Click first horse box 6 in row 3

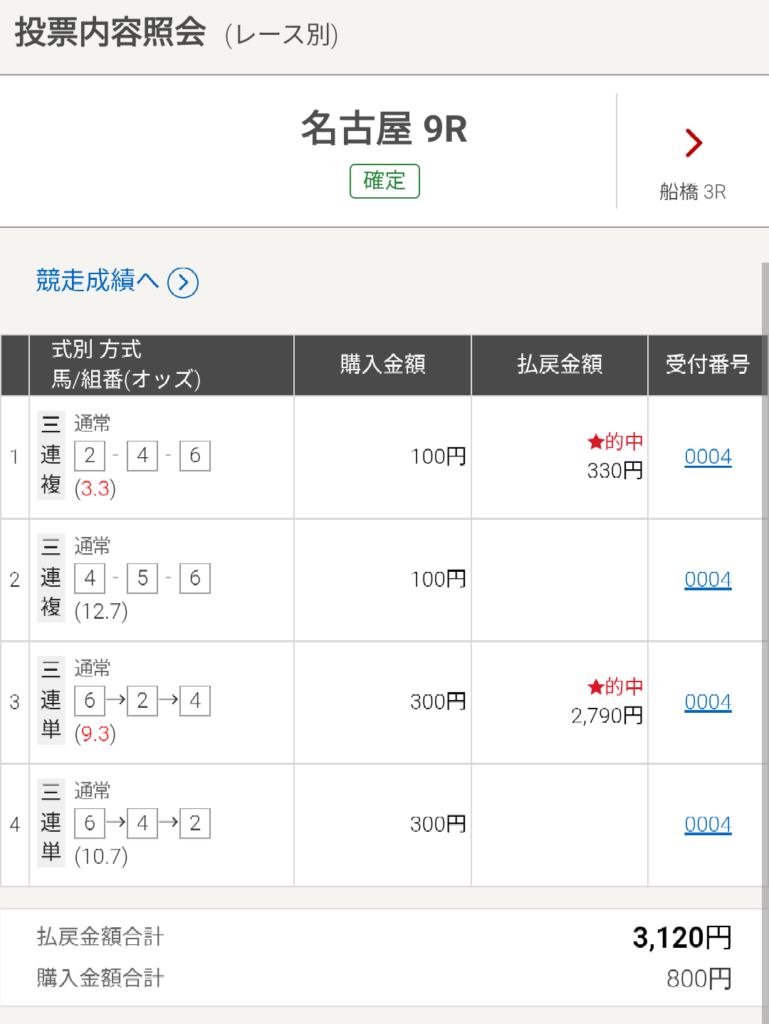90,701
